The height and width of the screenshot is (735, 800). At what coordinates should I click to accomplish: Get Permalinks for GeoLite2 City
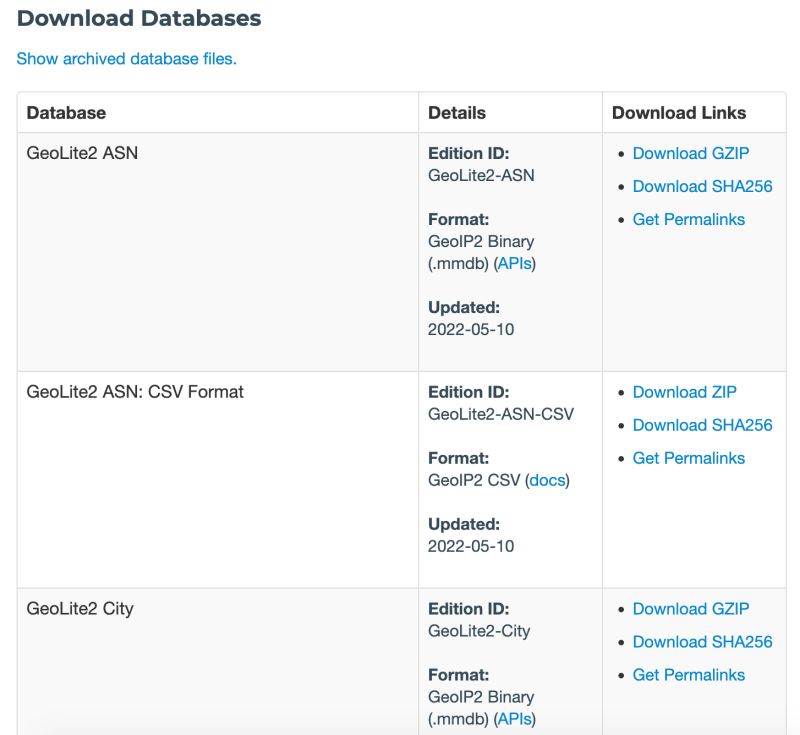(688, 675)
